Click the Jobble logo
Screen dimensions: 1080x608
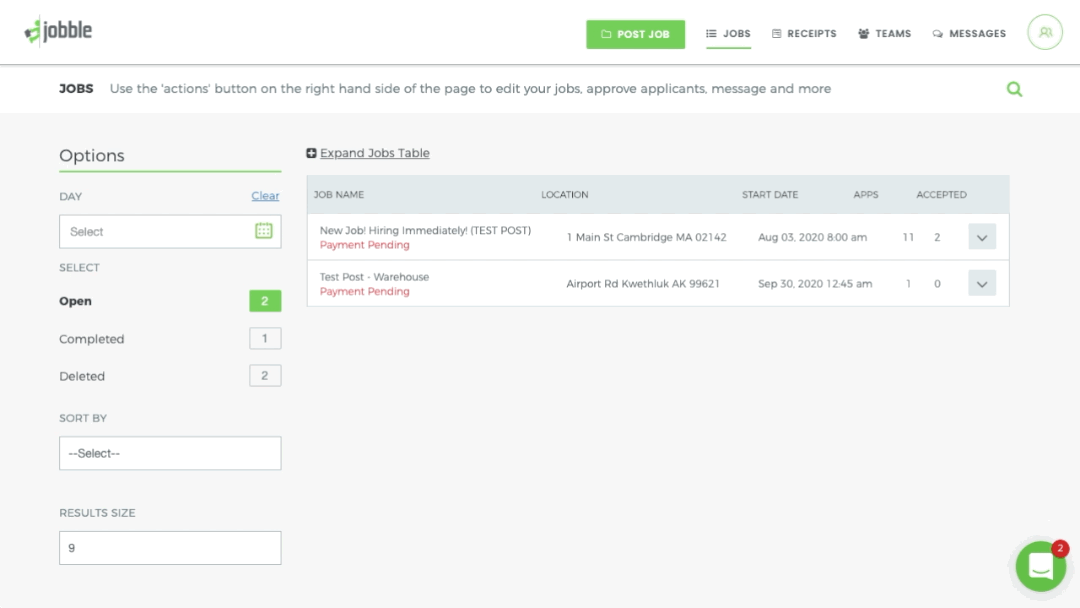click(x=58, y=31)
